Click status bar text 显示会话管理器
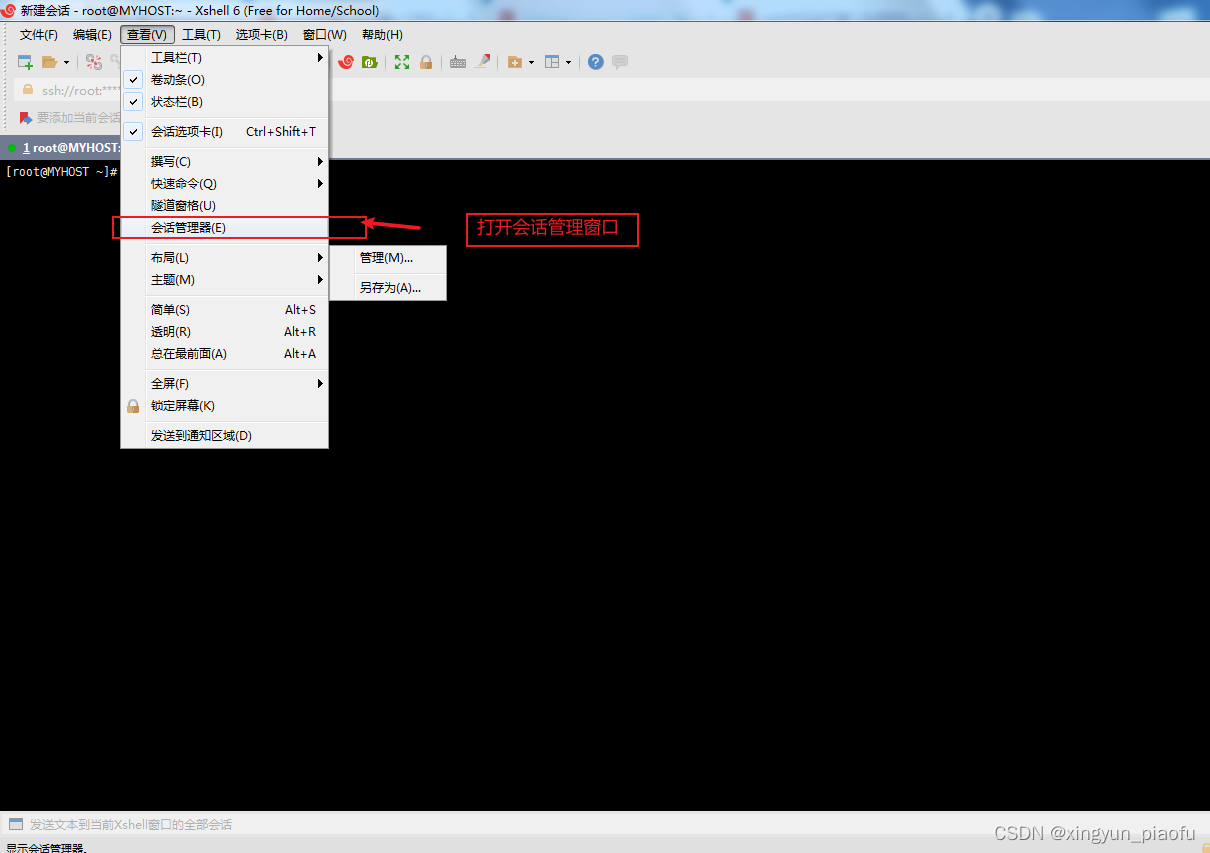 tap(46, 848)
